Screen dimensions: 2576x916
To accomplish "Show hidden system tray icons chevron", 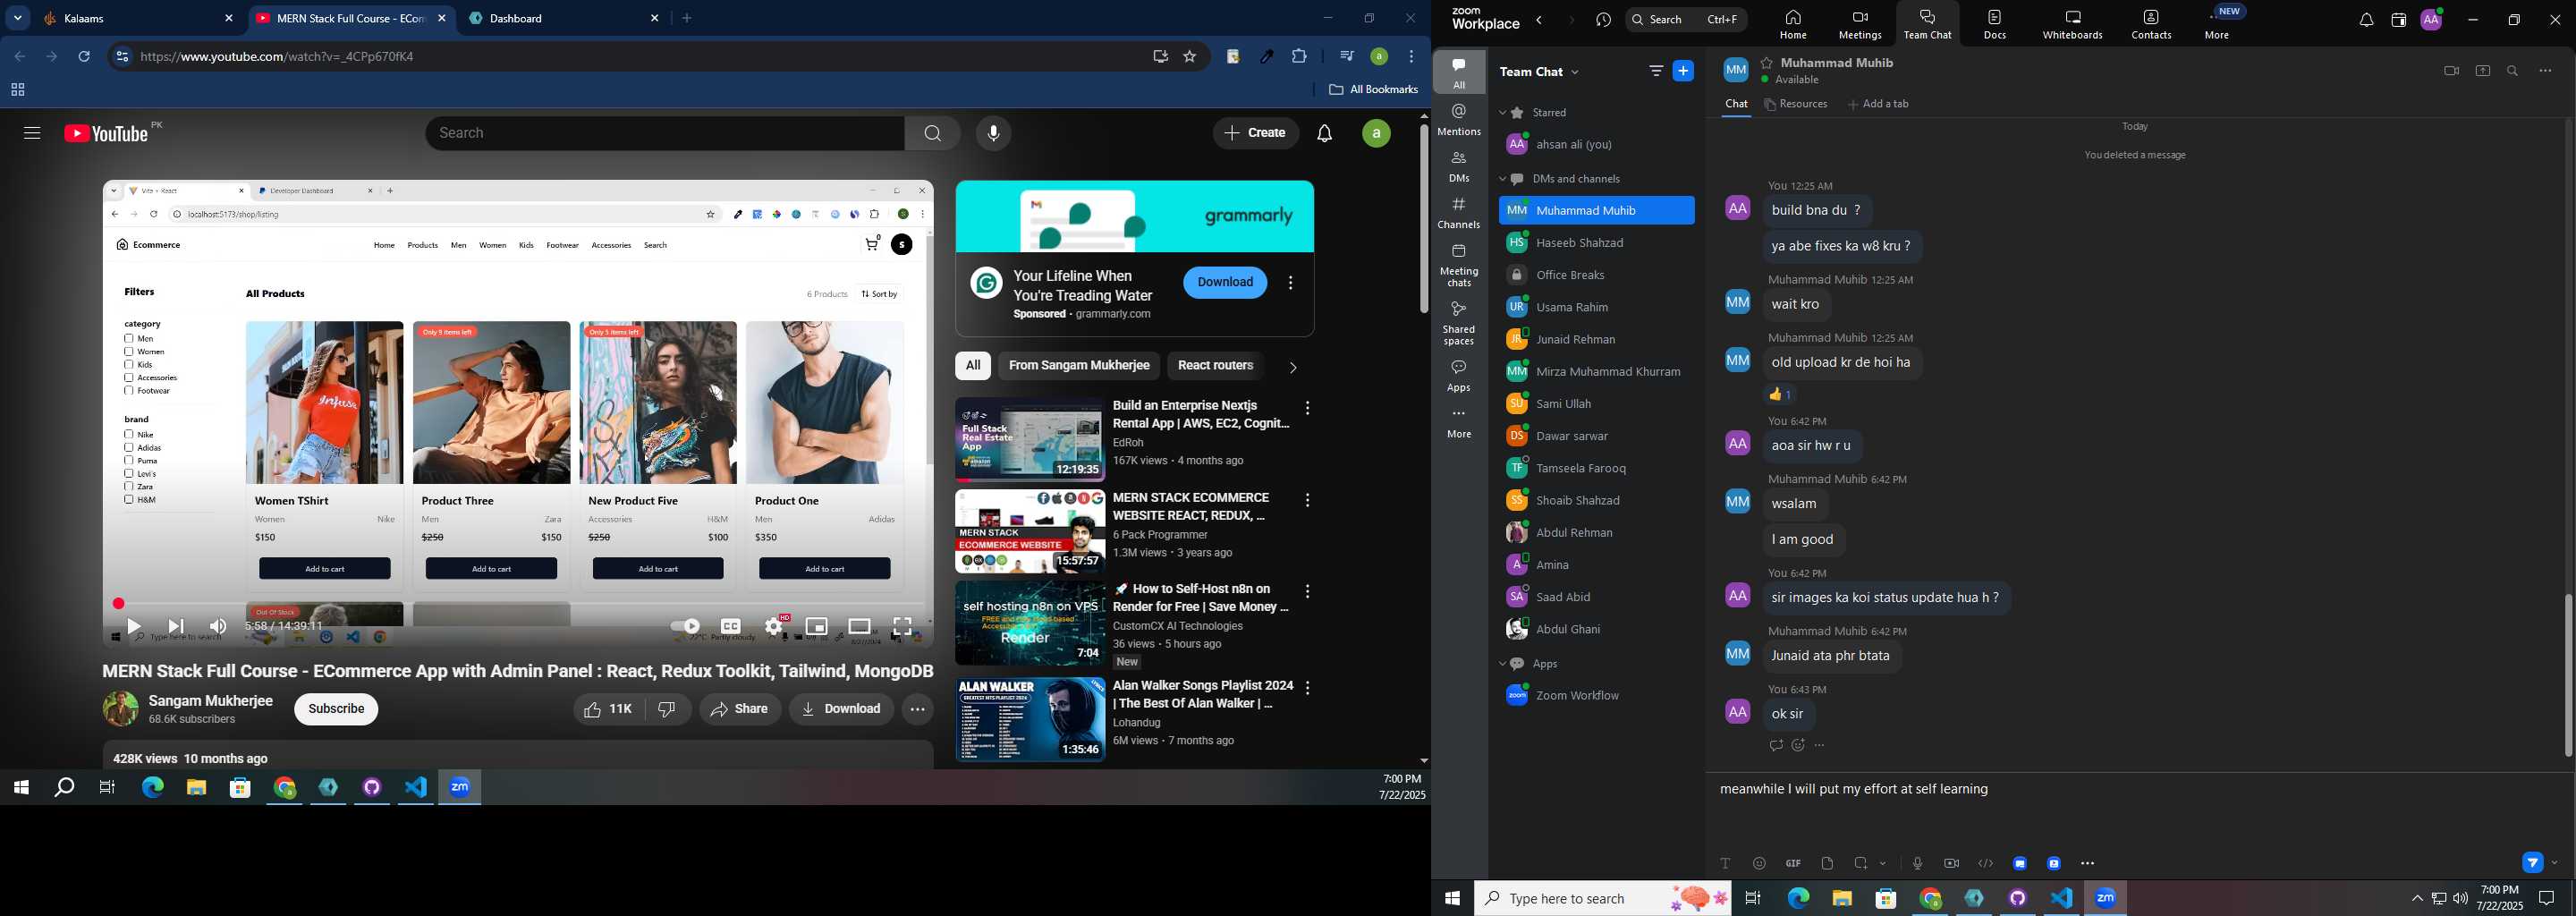I will point(2417,899).
